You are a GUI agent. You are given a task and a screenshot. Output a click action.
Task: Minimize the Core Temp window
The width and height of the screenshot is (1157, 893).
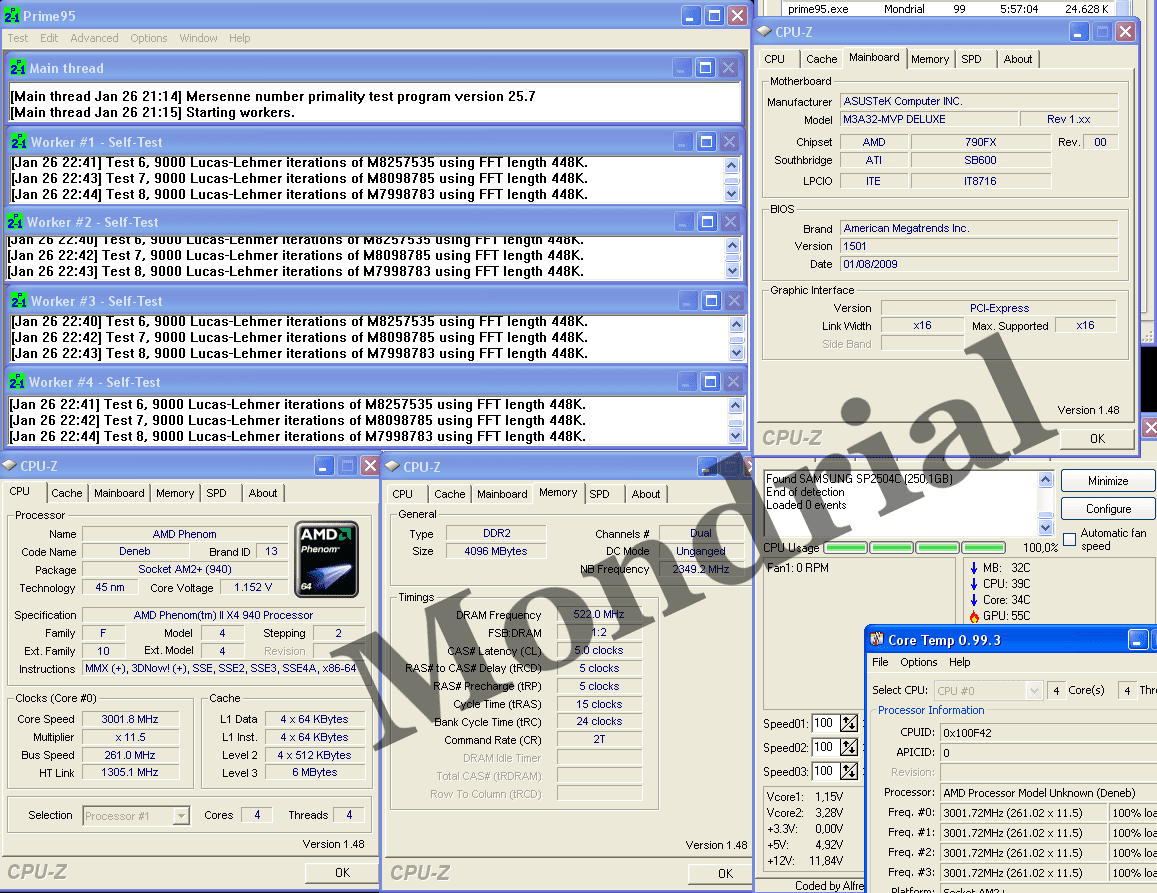[x=1139, y=640]
